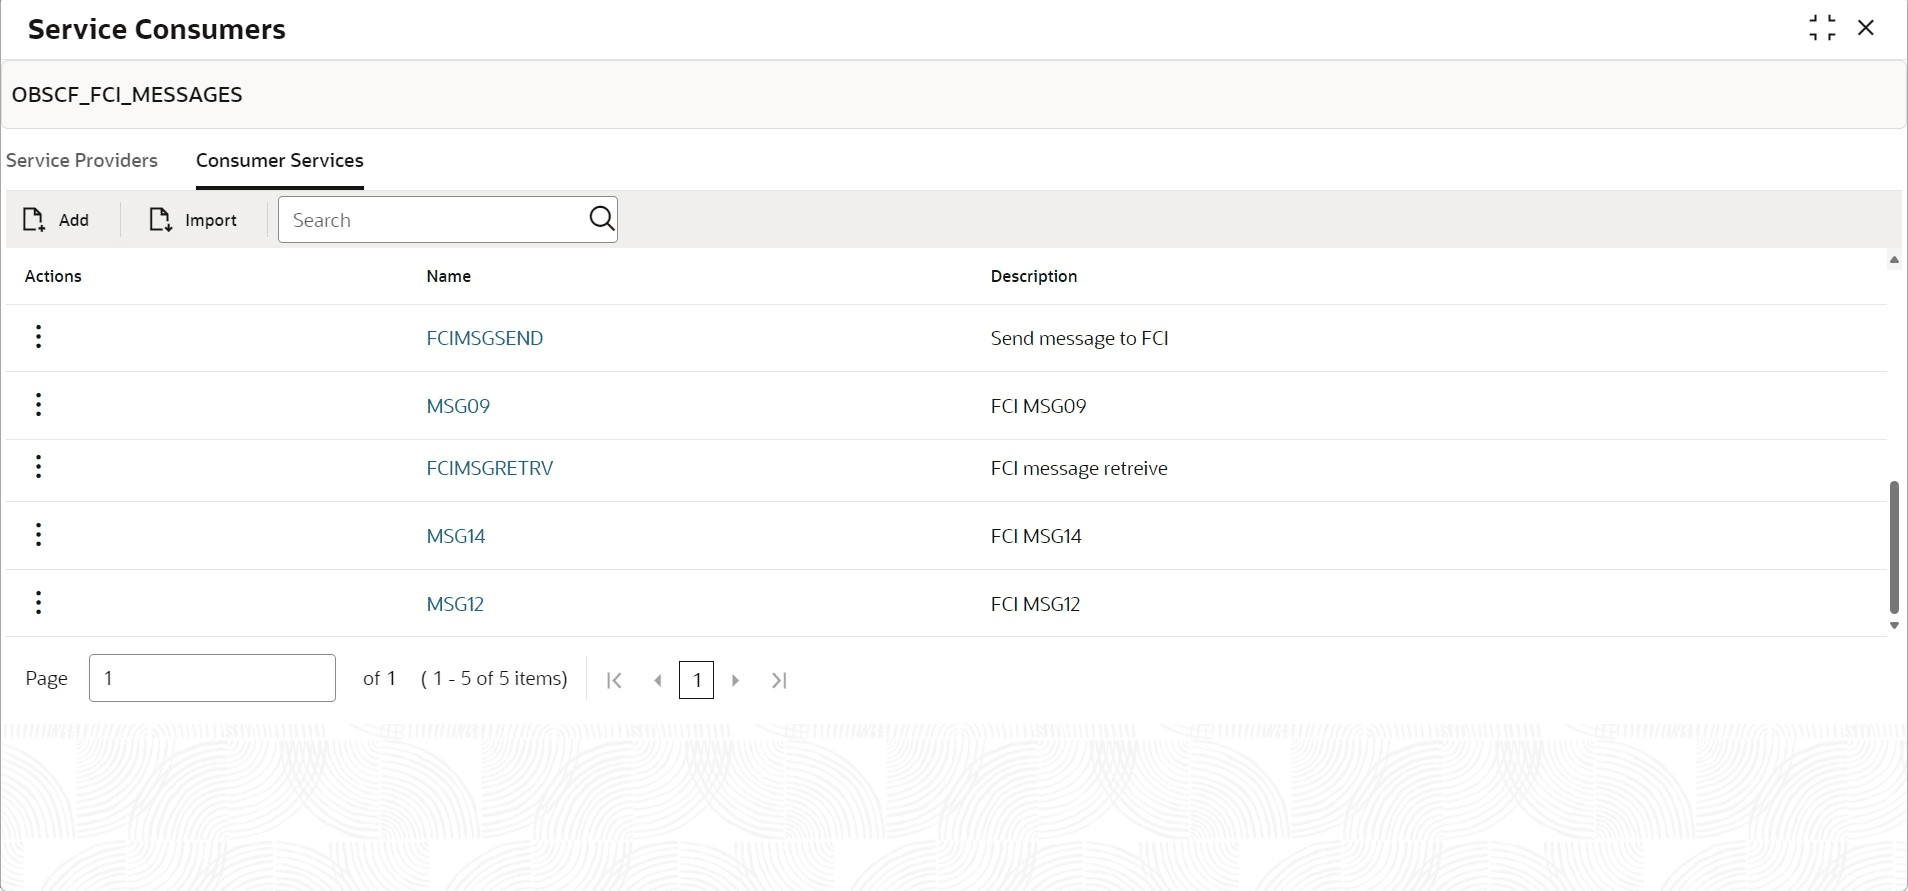Go to previous page of results
This screenshot has height=891, width=1908.
pos(658,680)
